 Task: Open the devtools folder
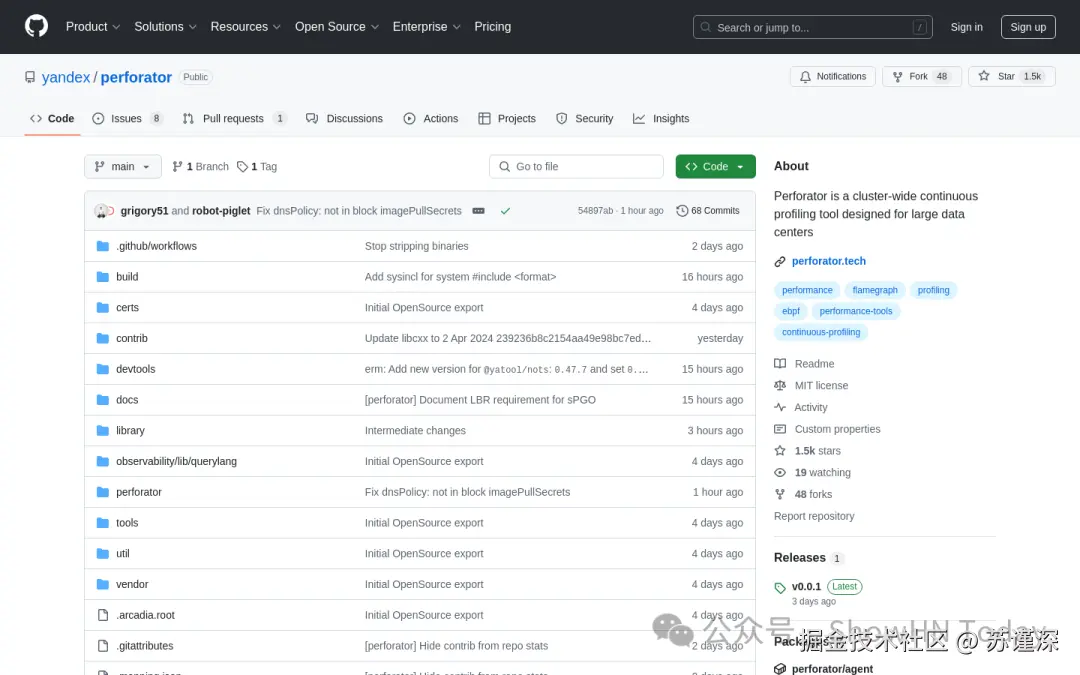pyautogui.click(x=136, y=369)
